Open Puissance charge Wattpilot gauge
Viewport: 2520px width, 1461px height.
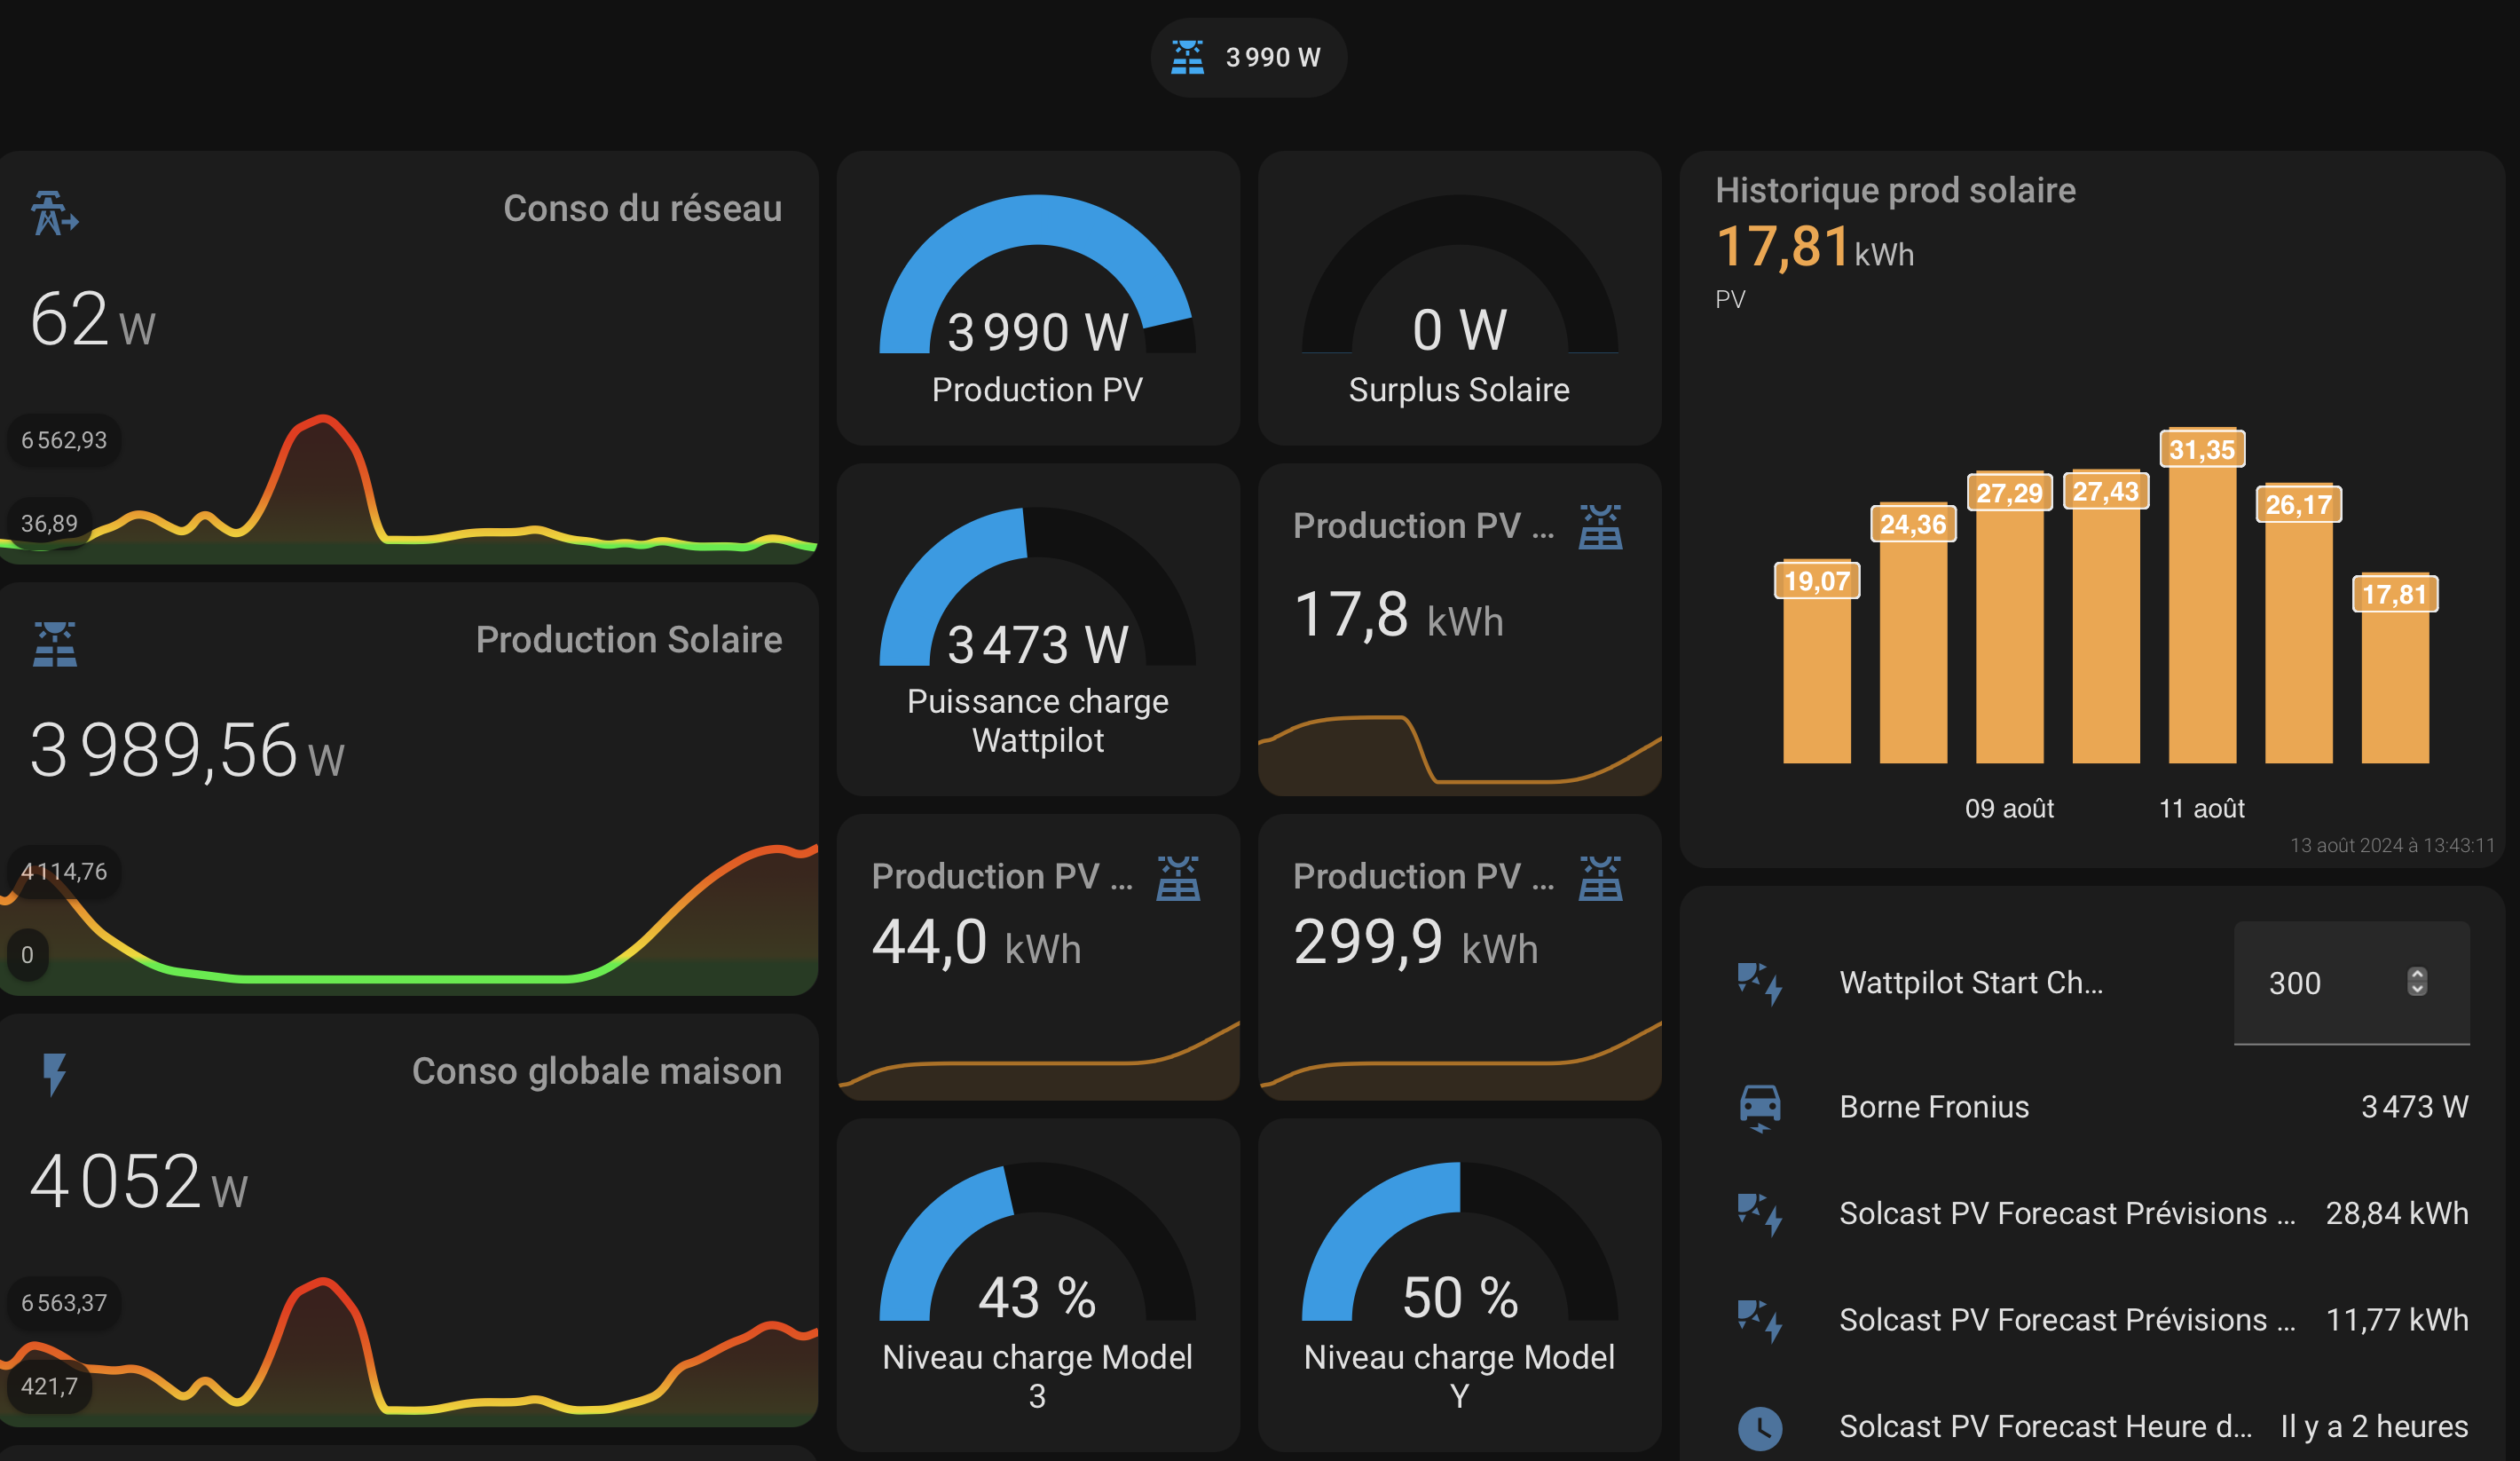point(1037,630)
